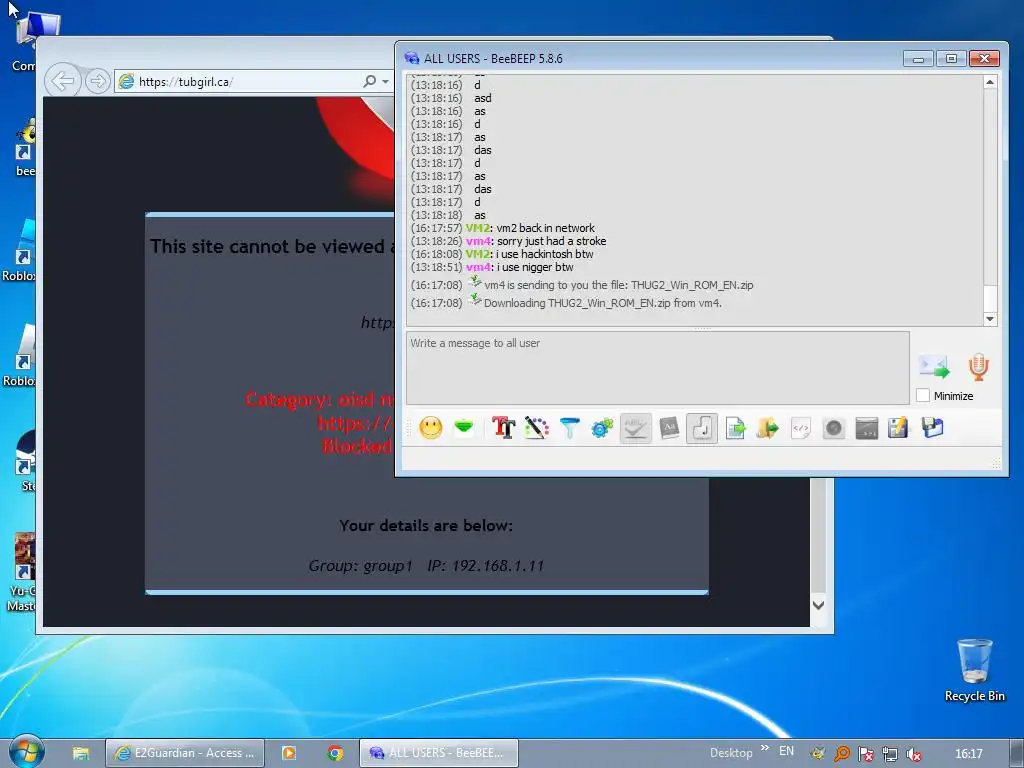Click the Internet Explorer forward arrow button
This screenshot has width=1024, height=768.
coord(97,81)
